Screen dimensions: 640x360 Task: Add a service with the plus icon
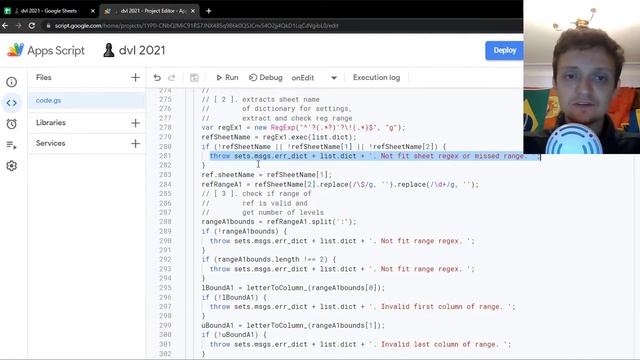pyautogui.click(x=135, y=143)
